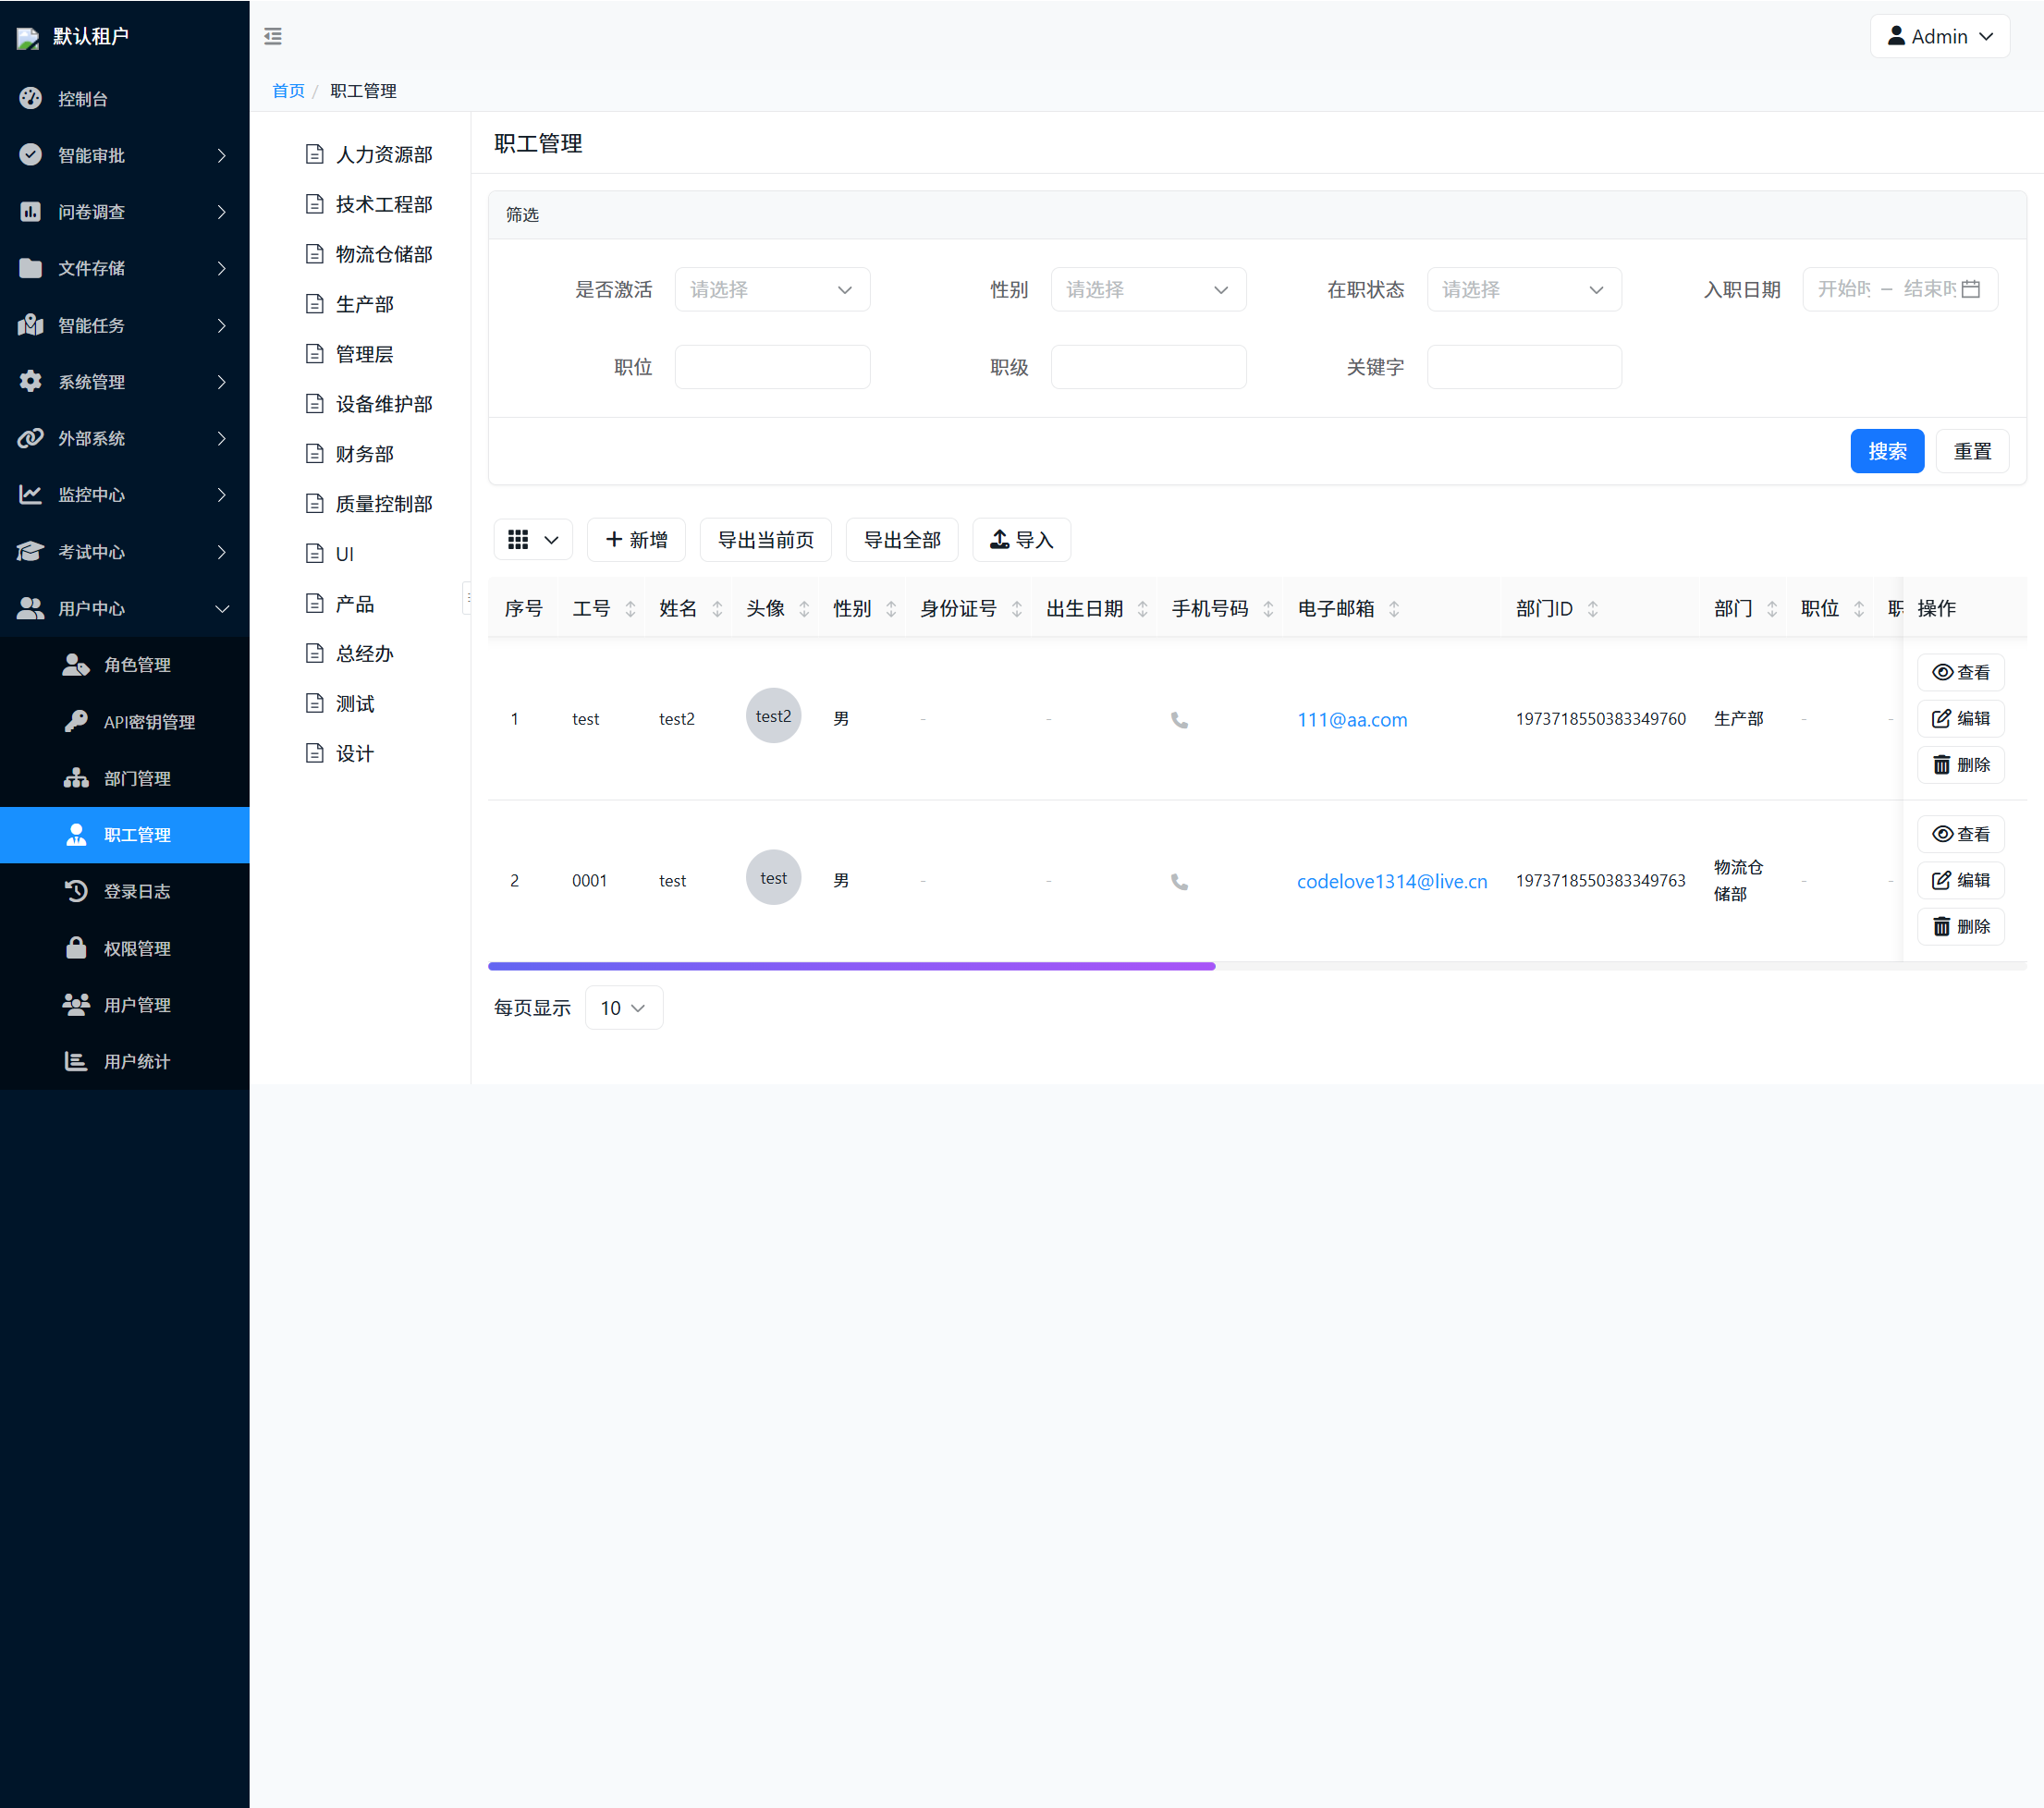
Task: Select the 技术工程部 department tree node
Action: (383, 205)
